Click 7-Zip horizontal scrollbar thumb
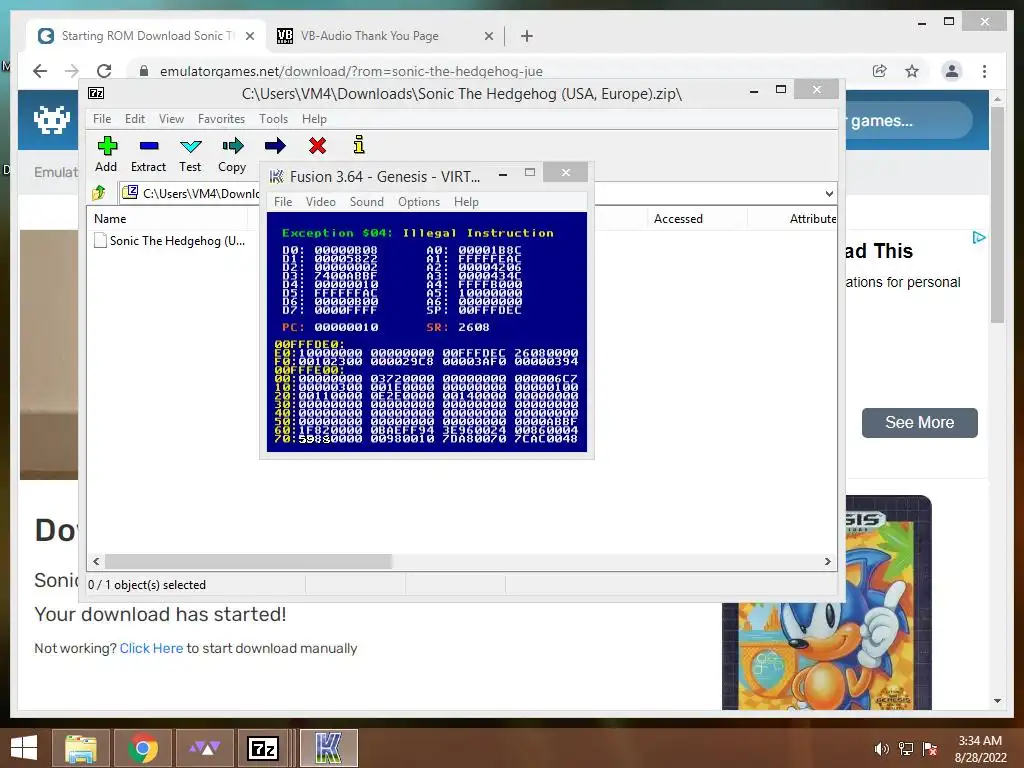Image resolution: width=1024 pixels, height=768 pixels. coord(248,562)
